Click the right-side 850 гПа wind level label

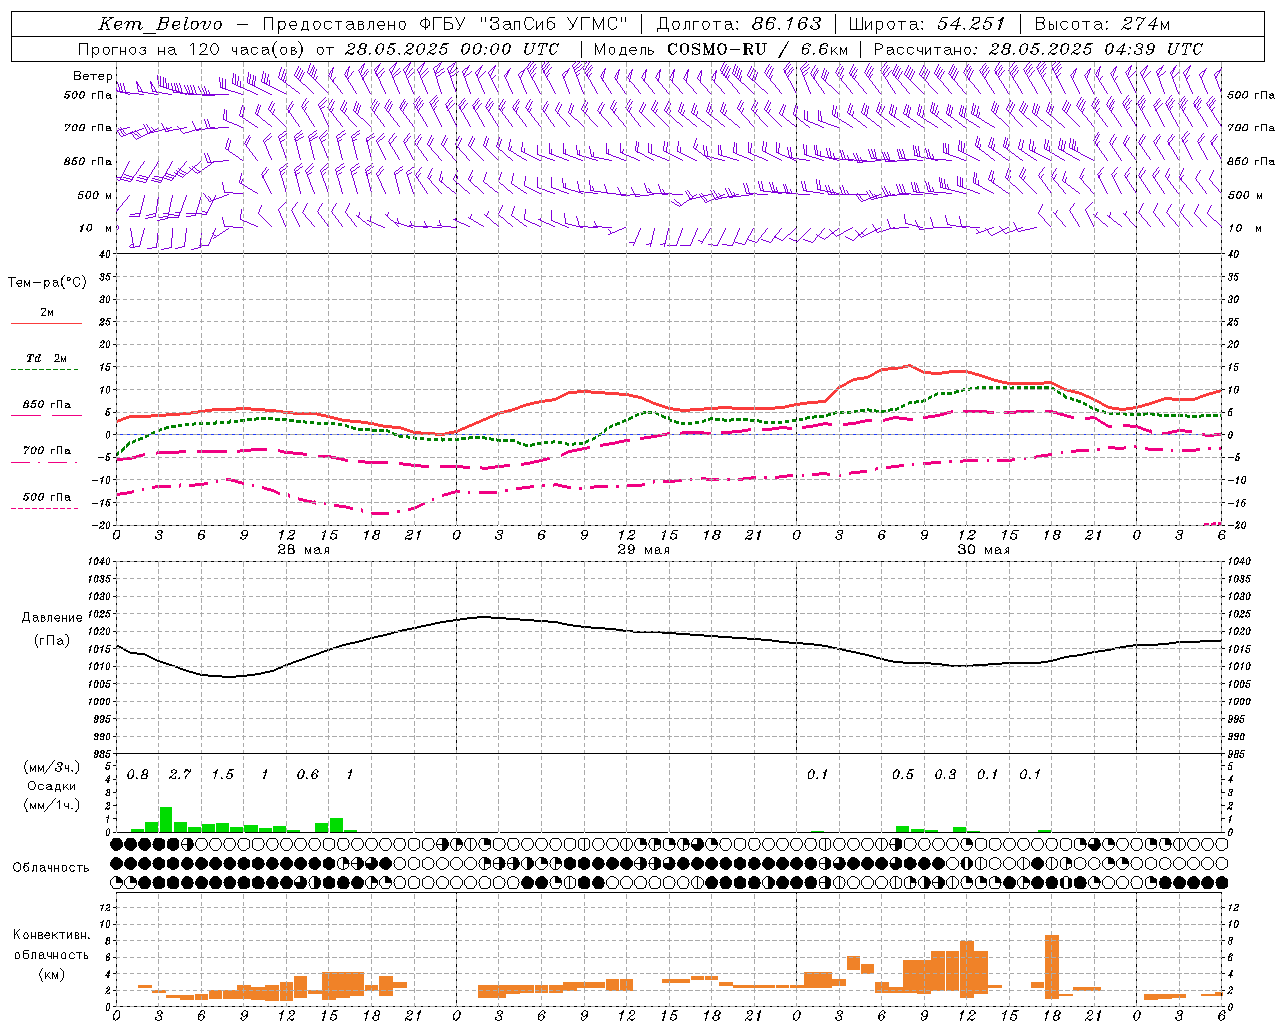coord(1251,161)
